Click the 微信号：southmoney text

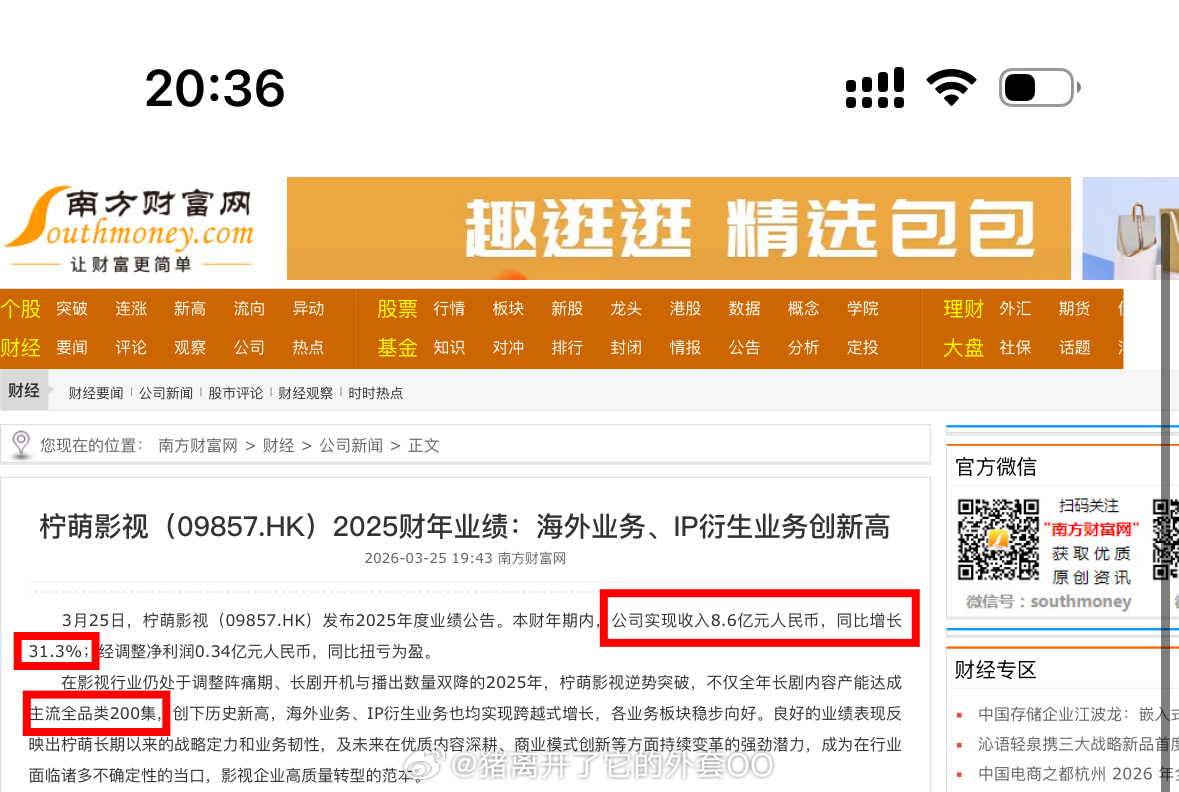pyautogui.click(x=1049, y=602)
